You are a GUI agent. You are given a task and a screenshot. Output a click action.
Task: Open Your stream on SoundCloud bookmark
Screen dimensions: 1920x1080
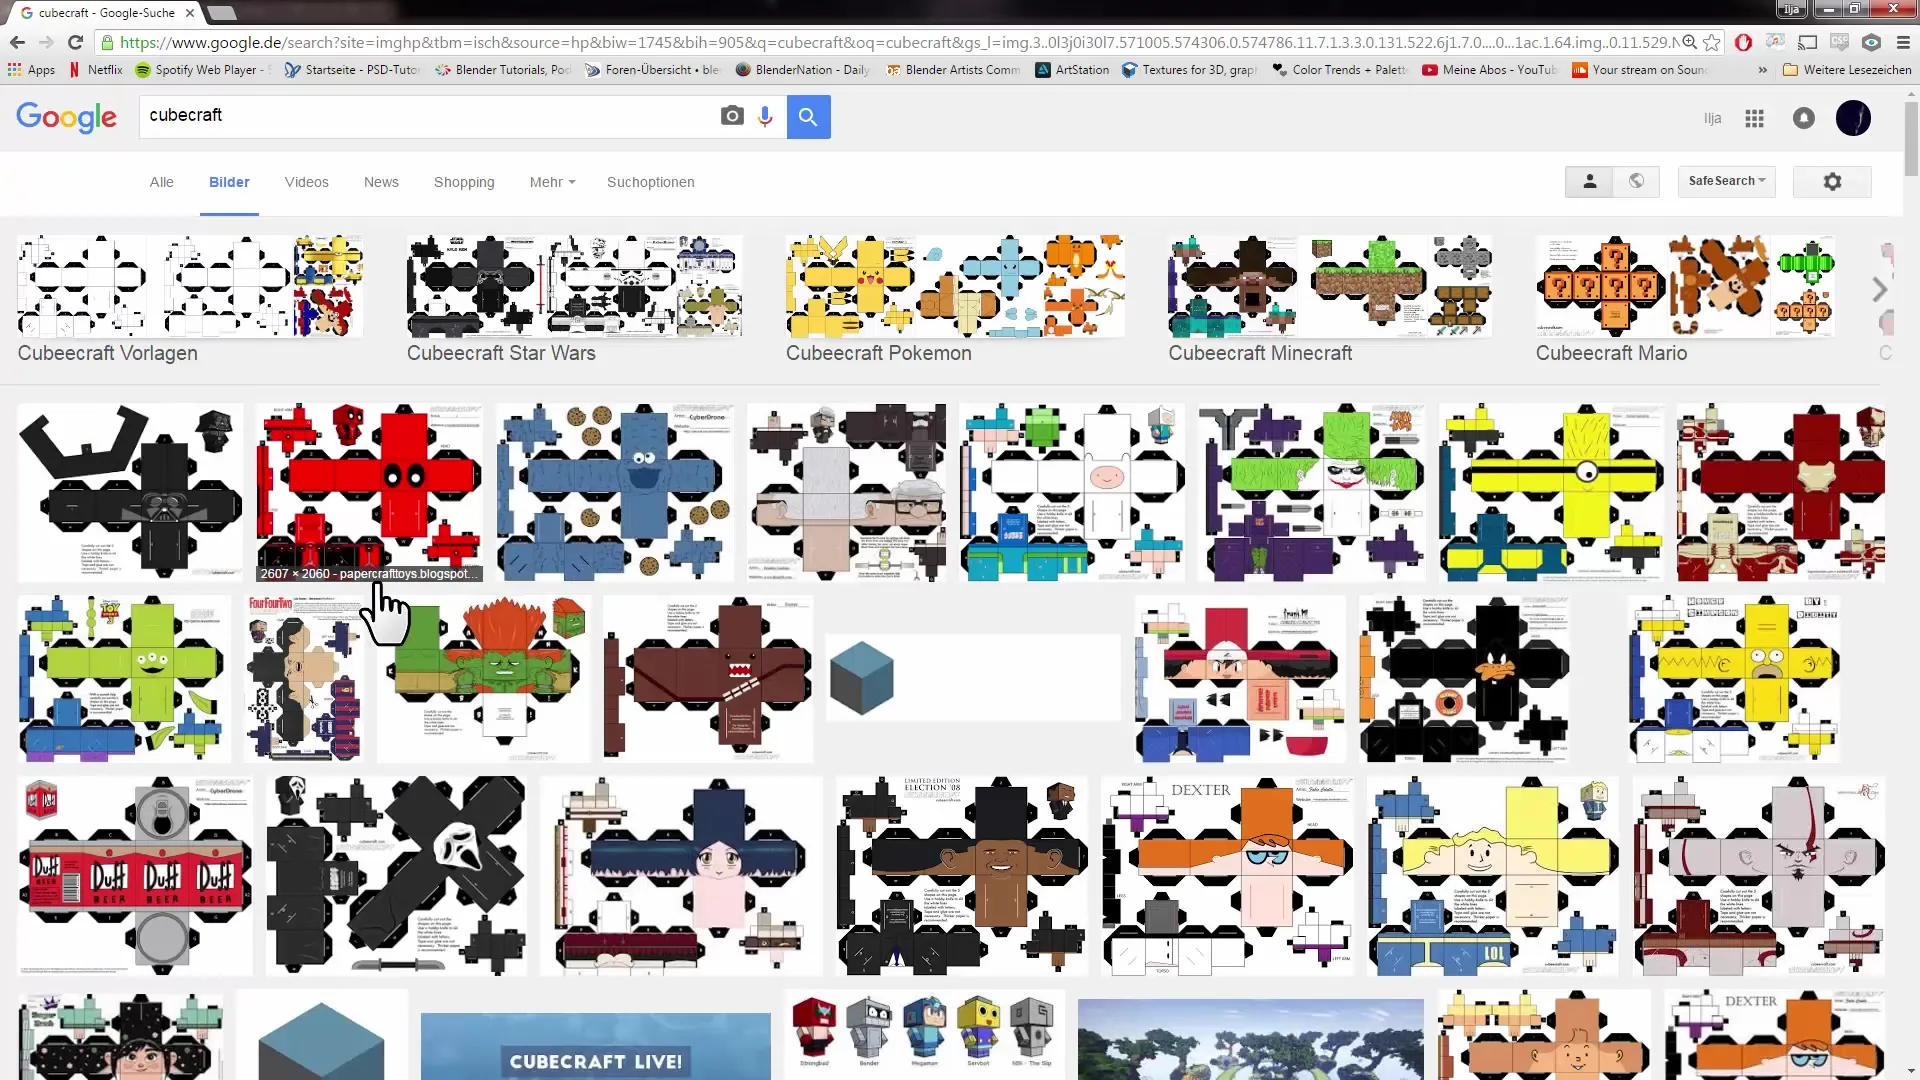tap(1640, 70)
